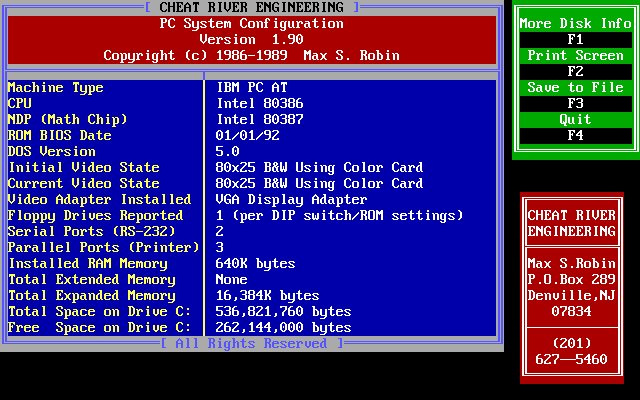Click CHEAT RIVER ENGINEERING in the red contact box
The height and width of the screenshot is (400, 640).
tap(571, 223)
